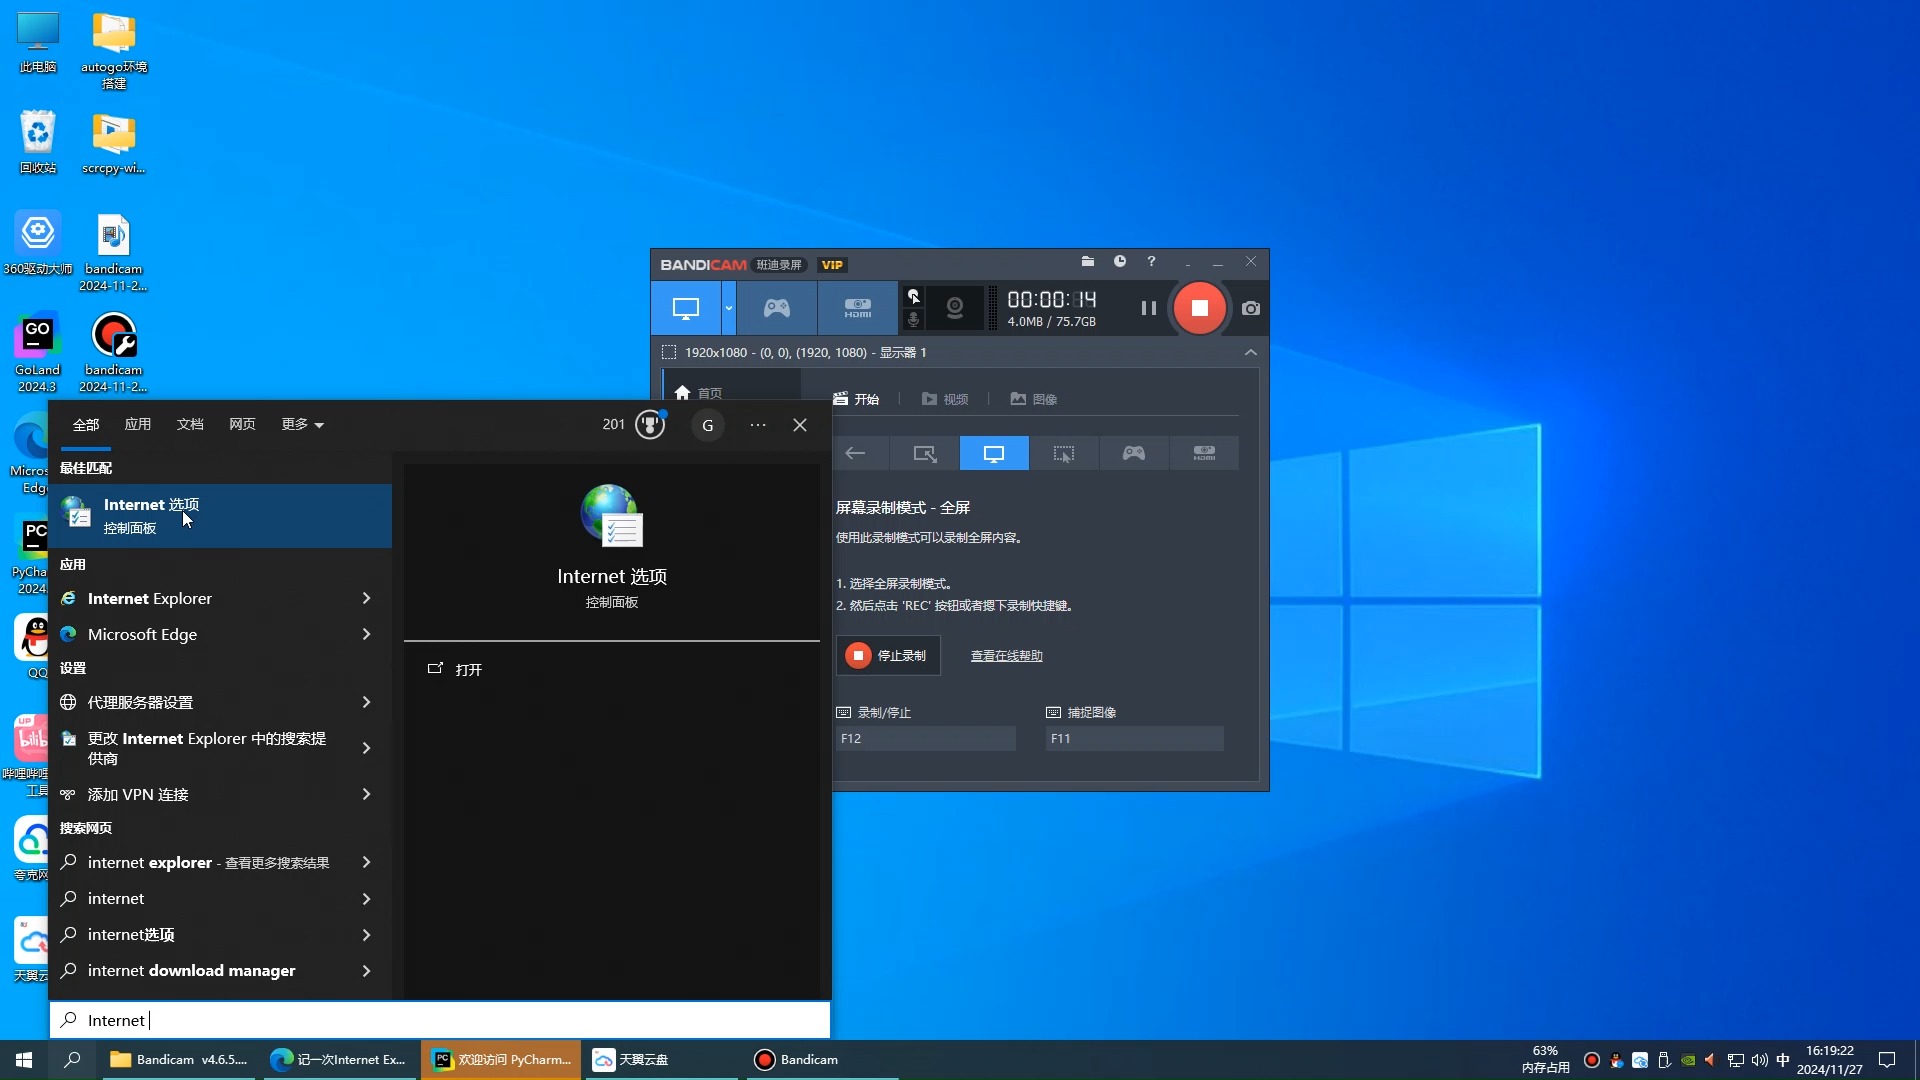Select fullscreen recording mode icon in mode row

(x=994, y=453)
